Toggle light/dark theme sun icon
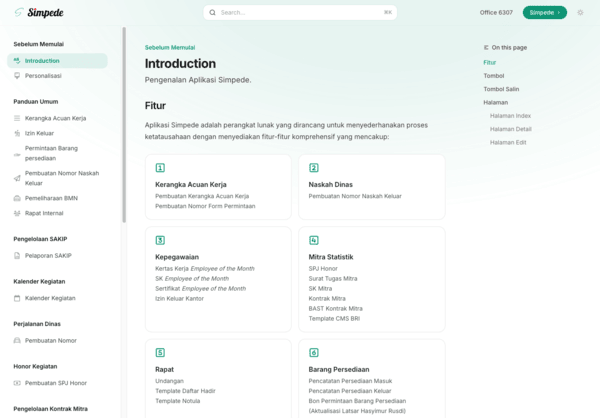 (580, 13)
